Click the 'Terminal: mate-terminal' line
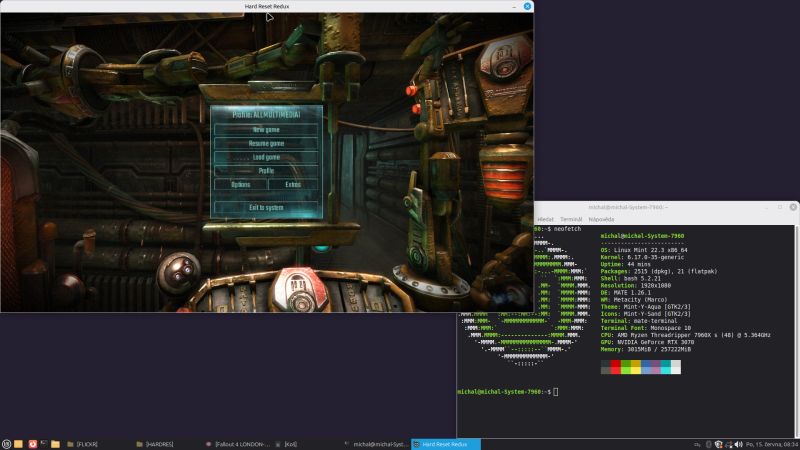The height and width of the screenshot is (450, 800). [x=639, y=321]
